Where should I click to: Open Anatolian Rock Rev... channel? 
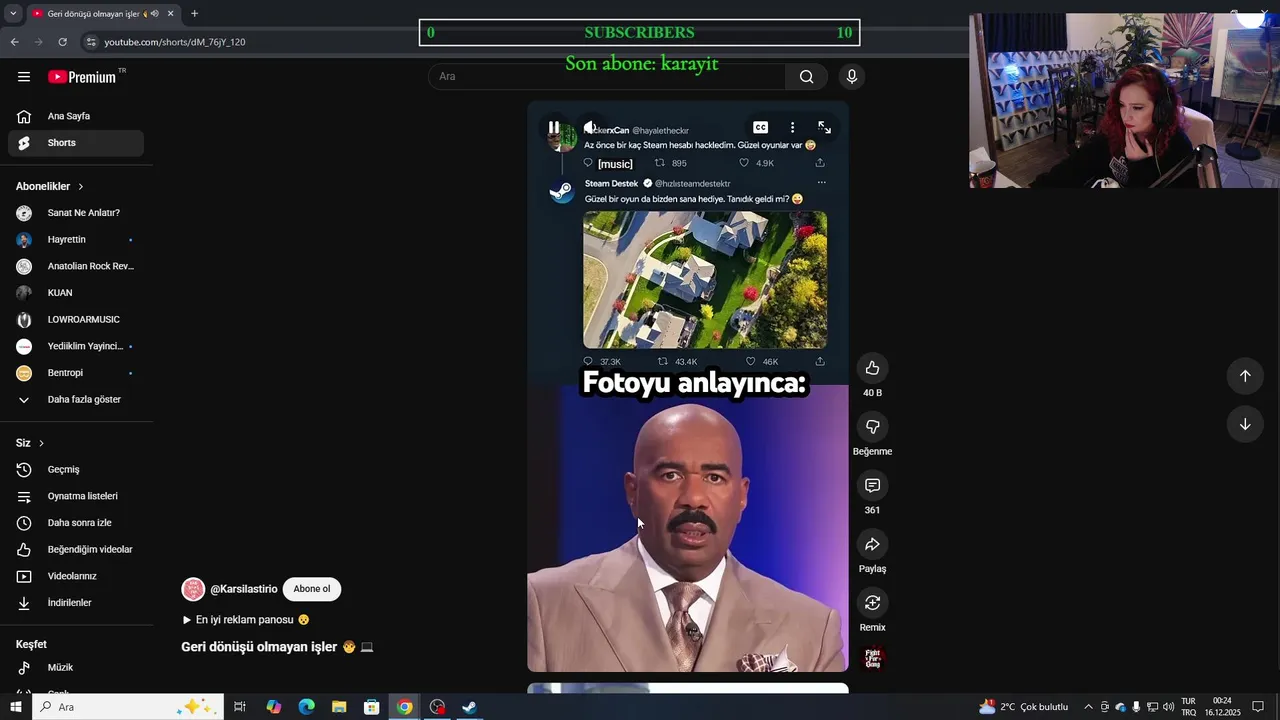point(76,266)
